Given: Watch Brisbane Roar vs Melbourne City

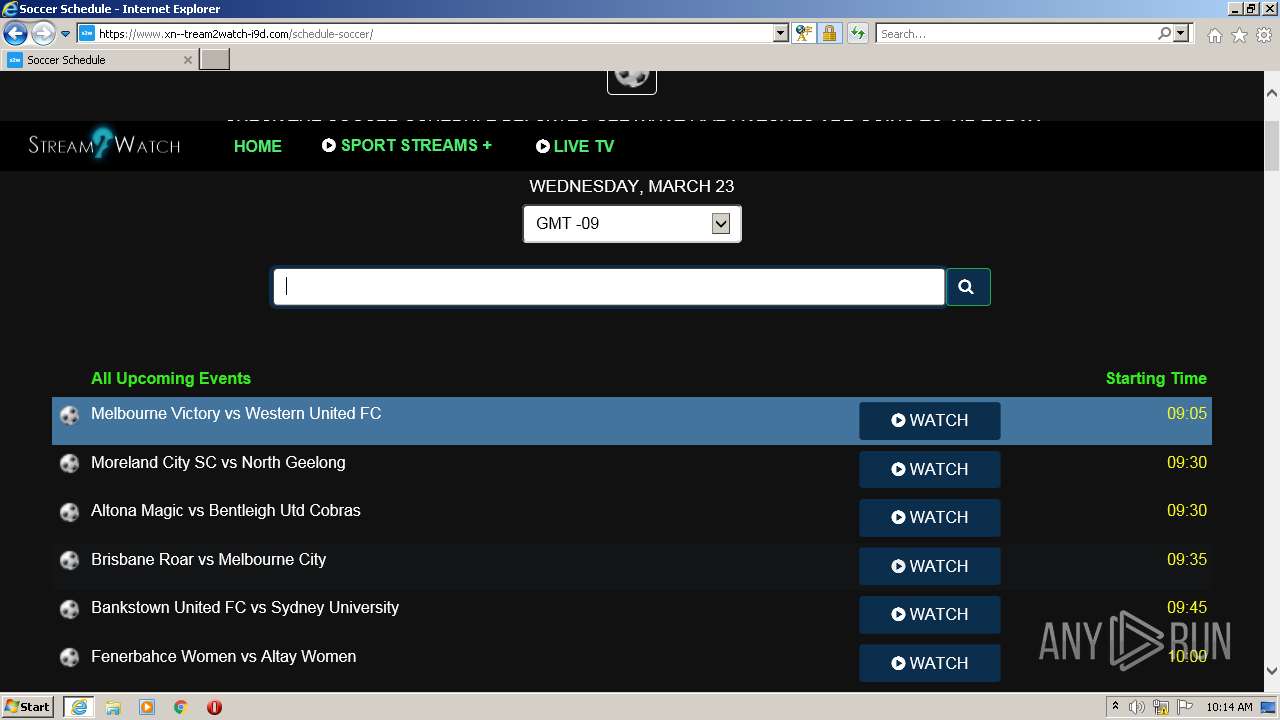Looking at the screenshot, I should pos(929,566).
